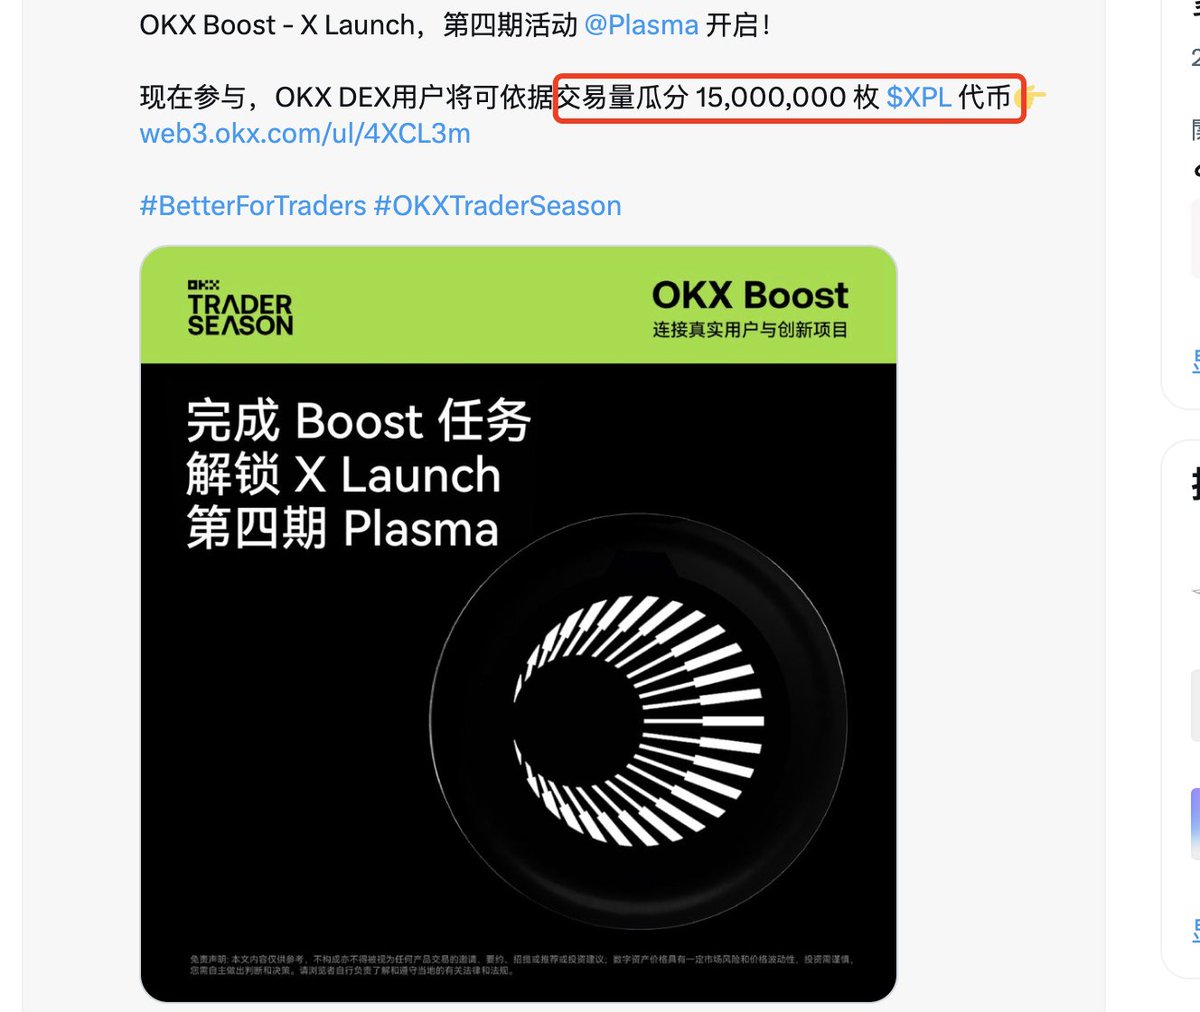Click the '连接真实用户与创新项目' subtitle
Image resolution: width=1200 pixels, height=1012 pixels.
pyautogui.click(x=750, y=329)
